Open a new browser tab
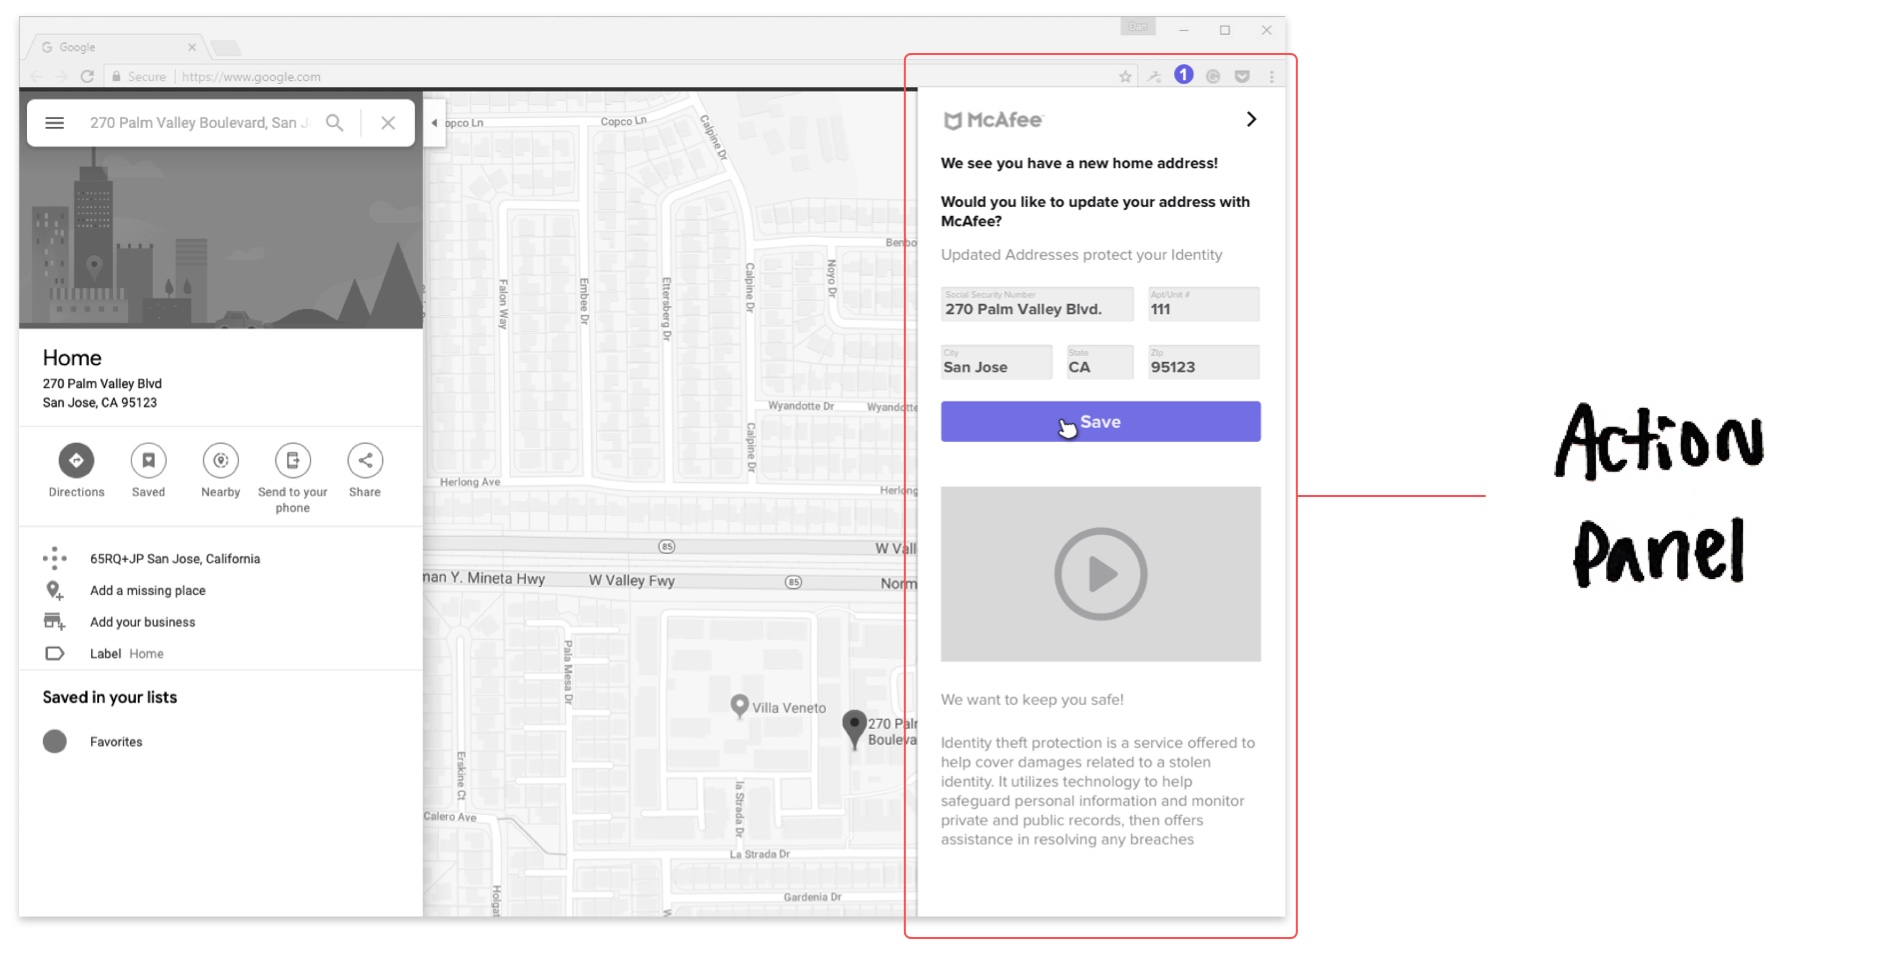The image size is (1880, 954). [226, 48]
